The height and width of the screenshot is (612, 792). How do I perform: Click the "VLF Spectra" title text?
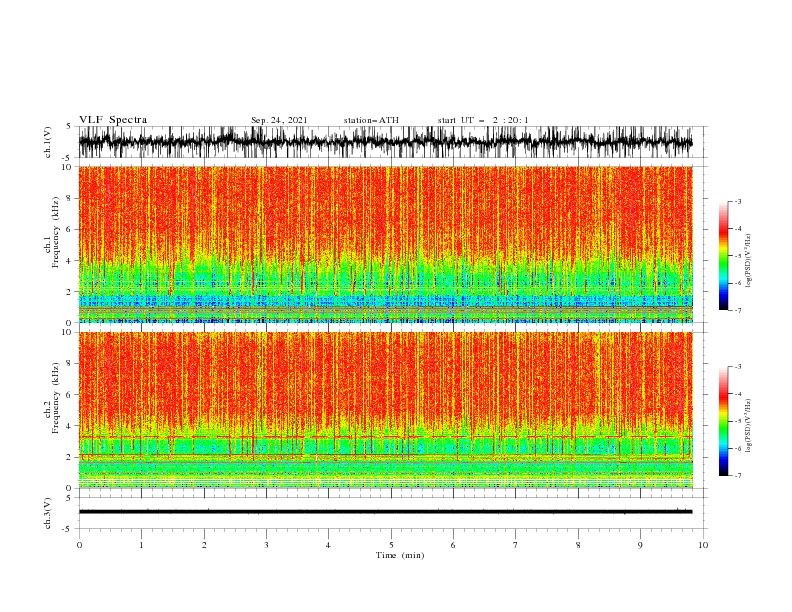click(x=113, y=120)
